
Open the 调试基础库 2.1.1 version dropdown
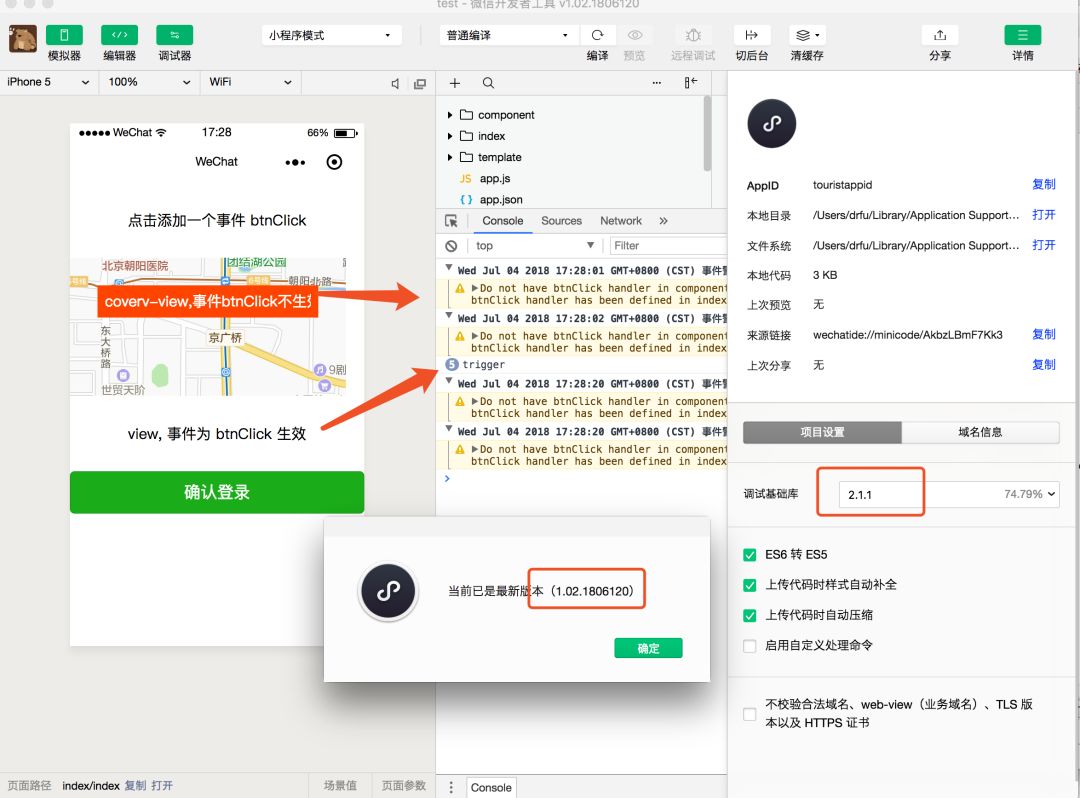coord(949,494)
